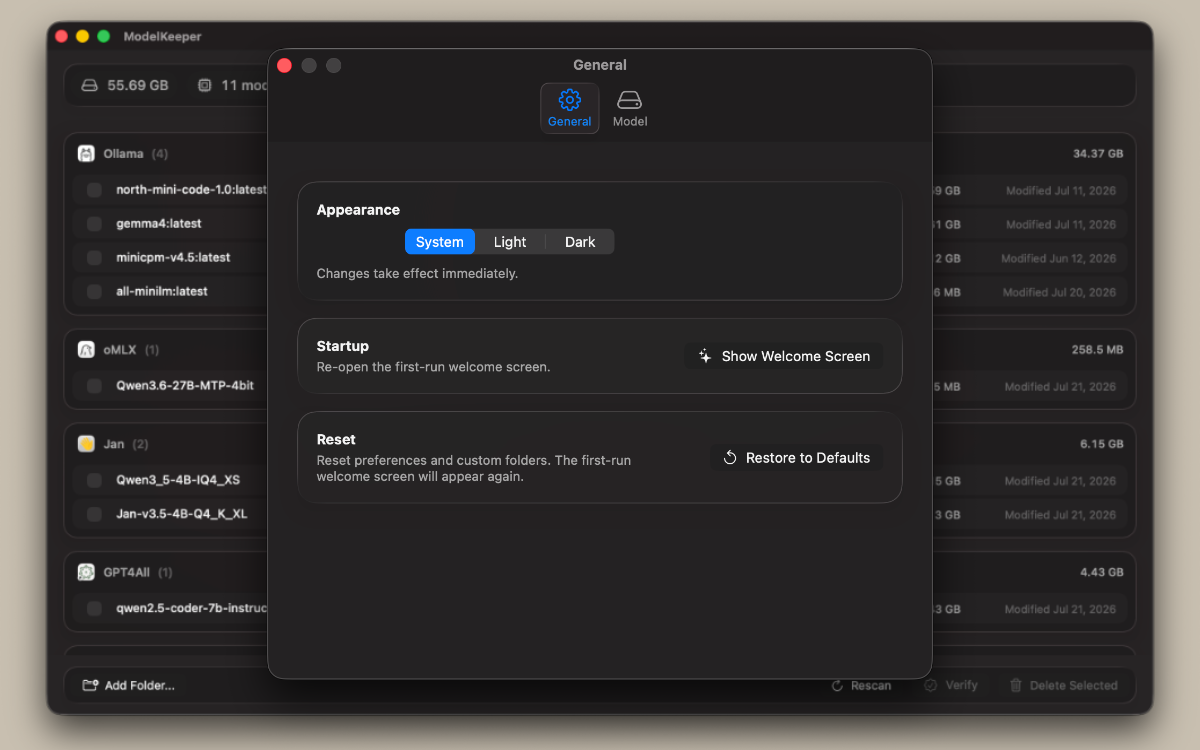Click the 6.15 GB Jan total size
Screen dimensions: 1200x750
(x=1102, y=444)
